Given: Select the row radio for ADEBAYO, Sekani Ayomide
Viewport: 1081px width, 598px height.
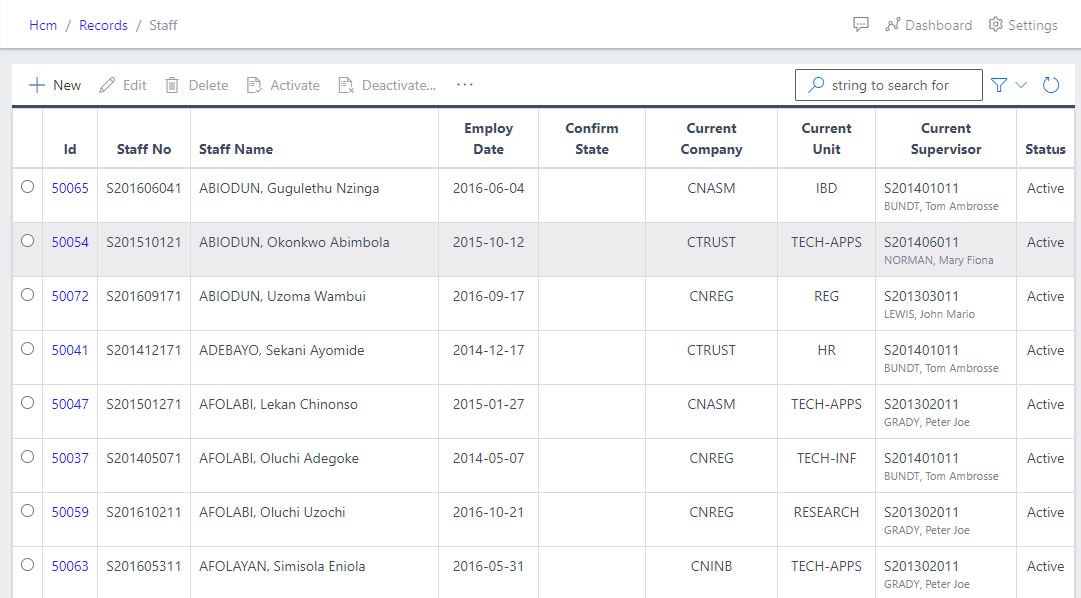Looking at the screenshot, I should click(x=27, y=349).
